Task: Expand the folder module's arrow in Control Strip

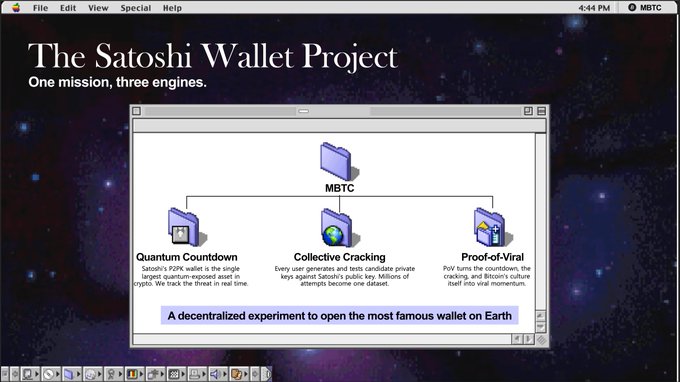Action: 78,374
